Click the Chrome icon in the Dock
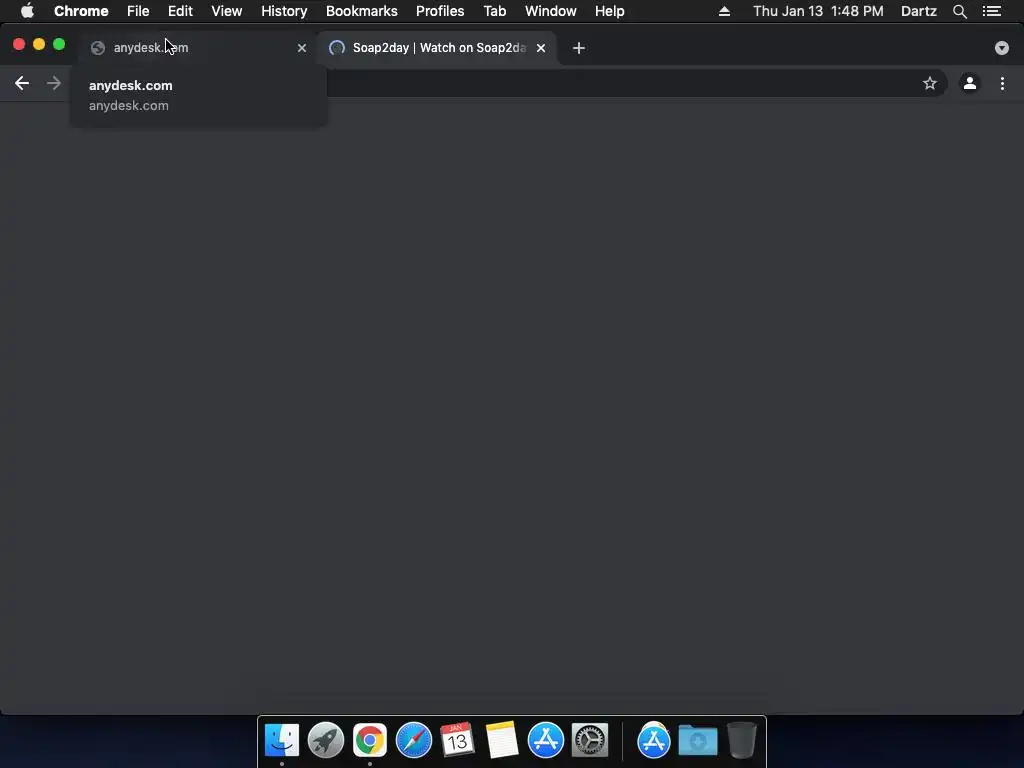The image size is (1024, 768). tap(370, 740)
